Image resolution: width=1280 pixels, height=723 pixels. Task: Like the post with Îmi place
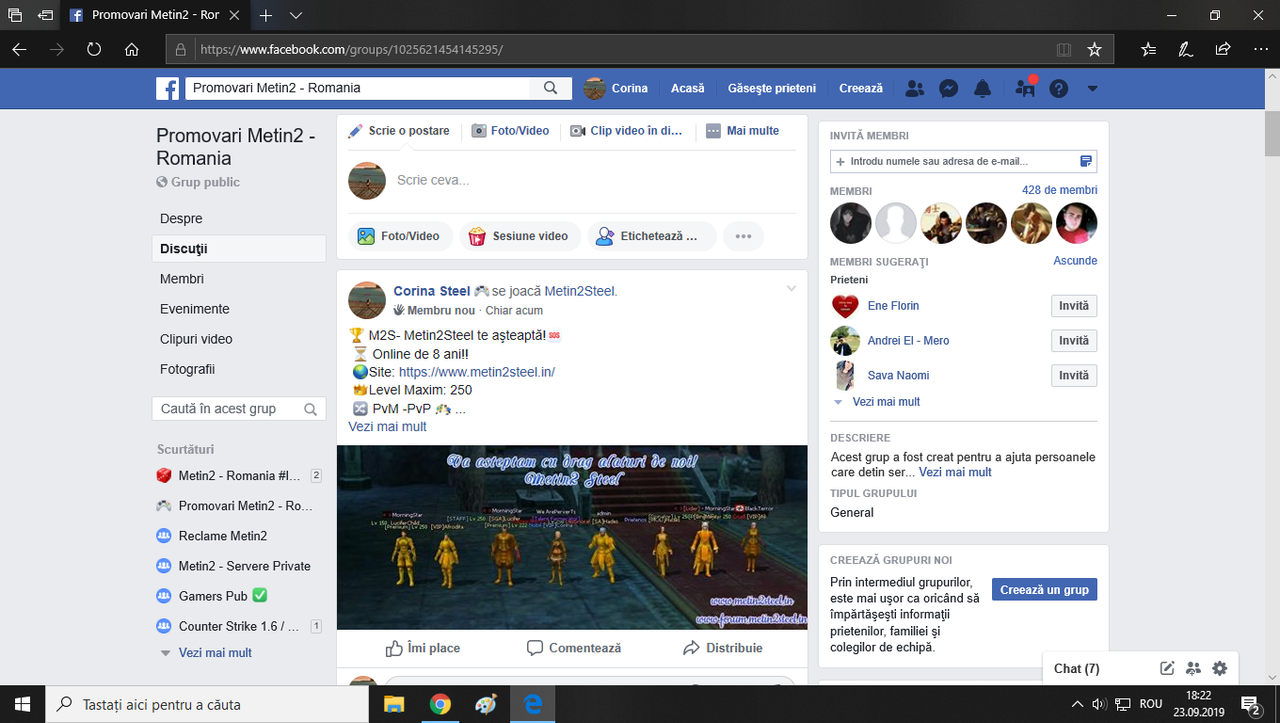point(423,648)
